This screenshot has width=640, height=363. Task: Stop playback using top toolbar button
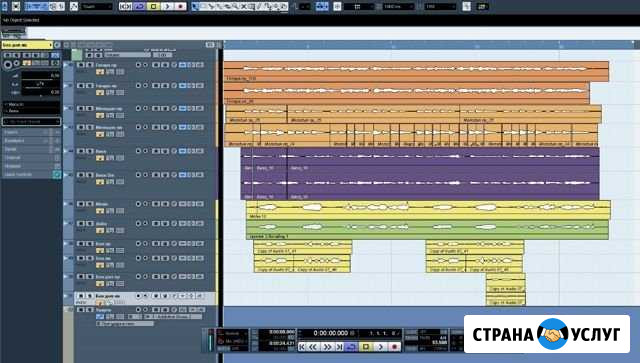click(x=153, y=7)
